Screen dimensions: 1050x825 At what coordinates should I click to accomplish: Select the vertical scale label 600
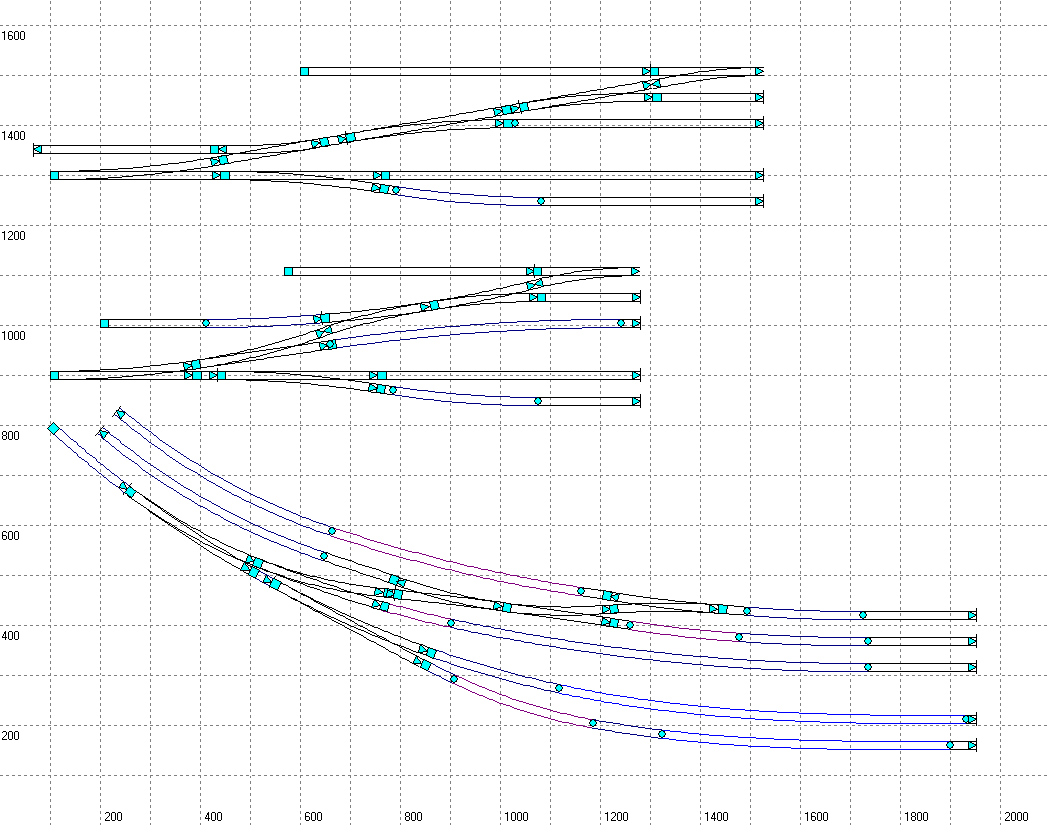[x=11, y=536]
